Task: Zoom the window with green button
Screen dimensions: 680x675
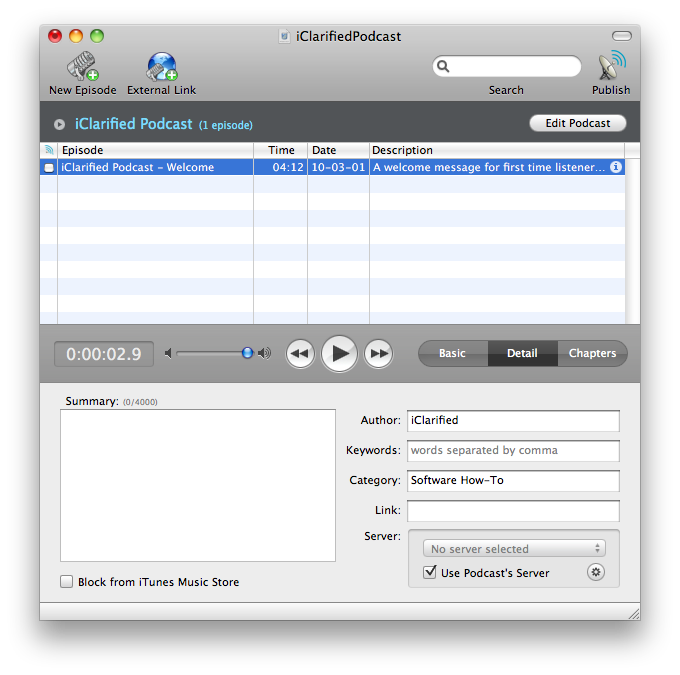Action: [97, 36]
